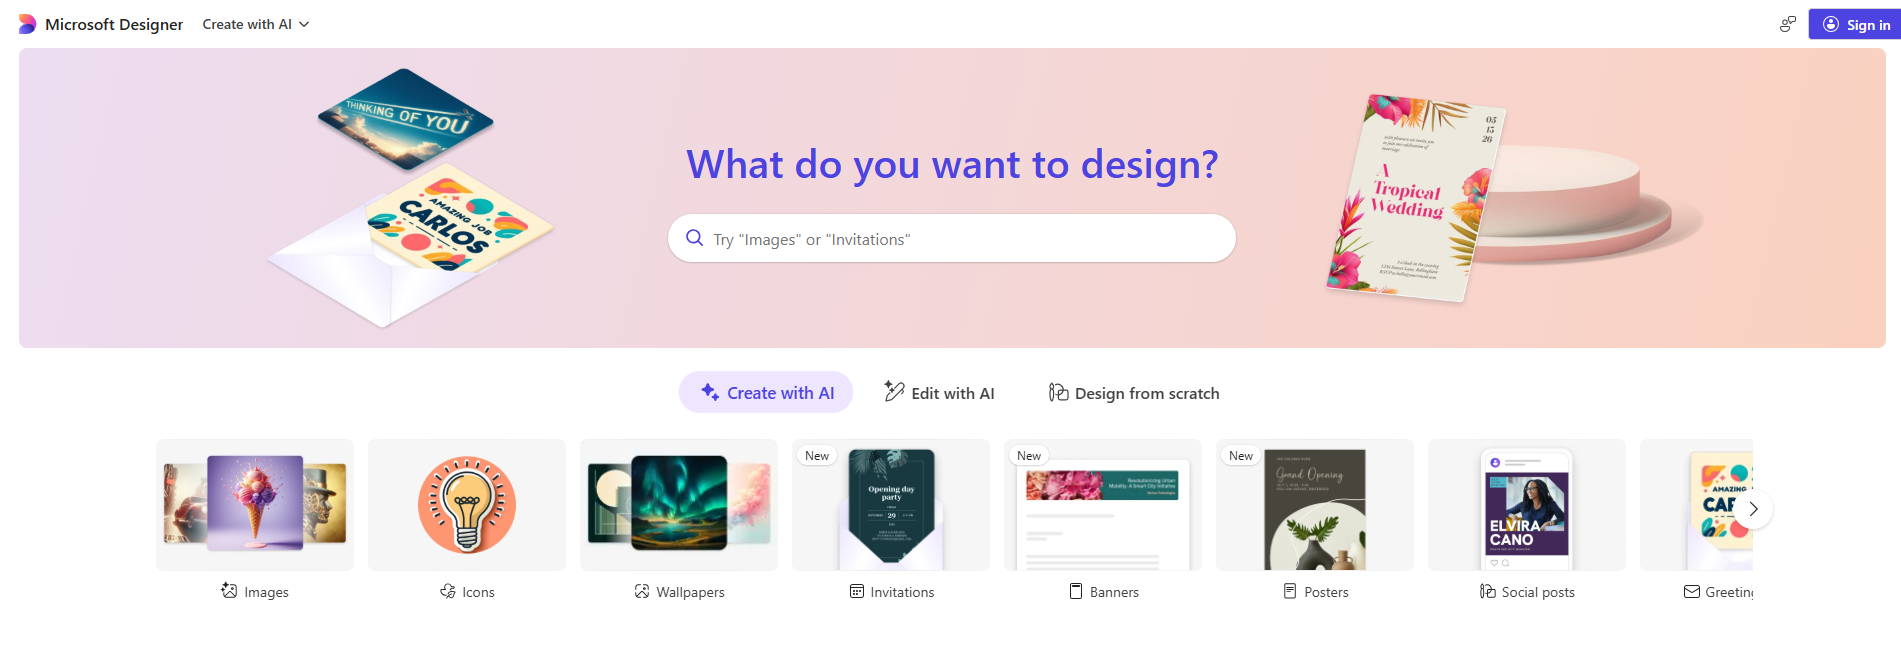This screenshot has width=1901, height=645.
Task: Show more categories with right chevron arrow
Action: [1753, 509]
